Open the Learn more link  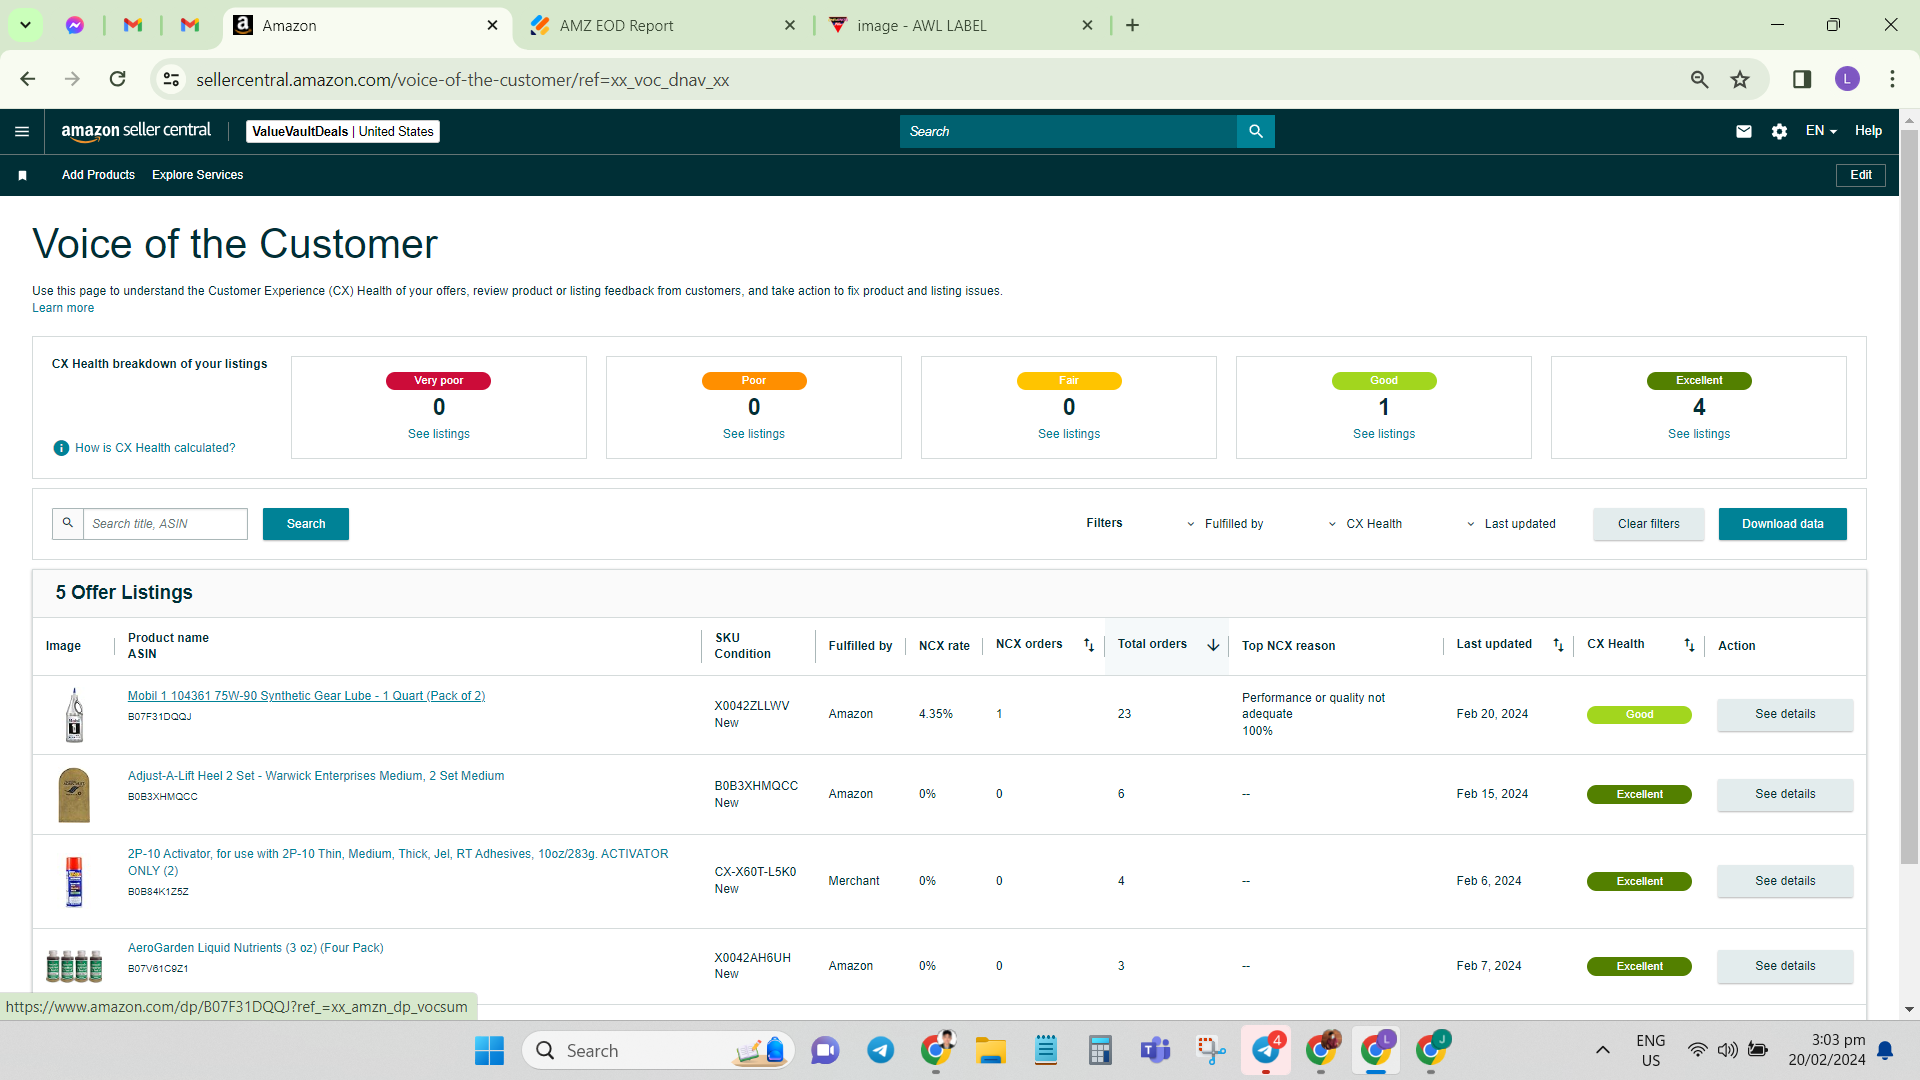pyautogui.click(x=63, y=308)
